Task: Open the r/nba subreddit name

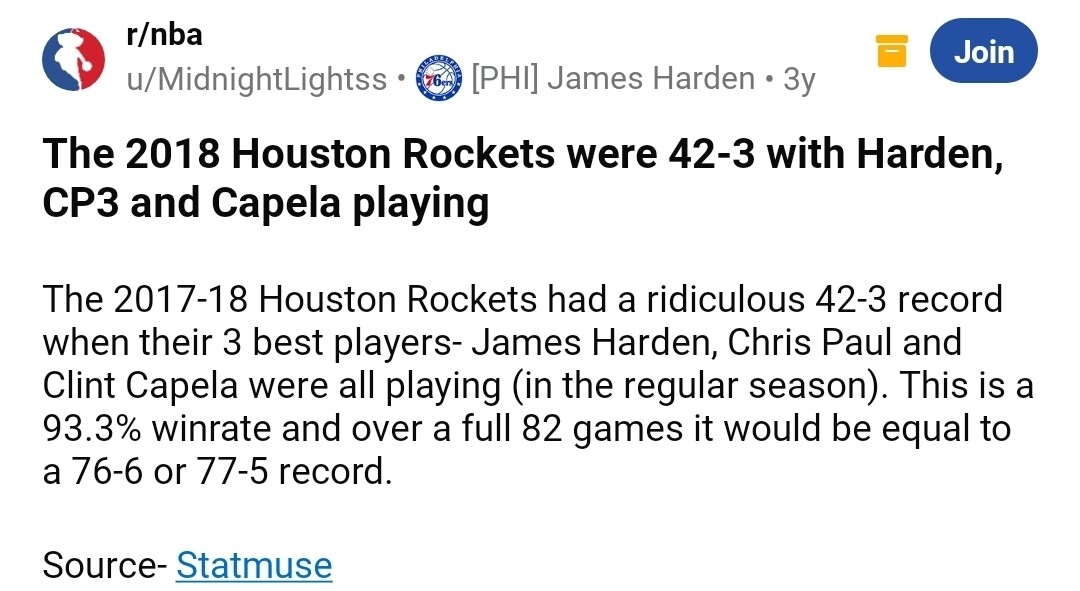Action: point(164,36)
